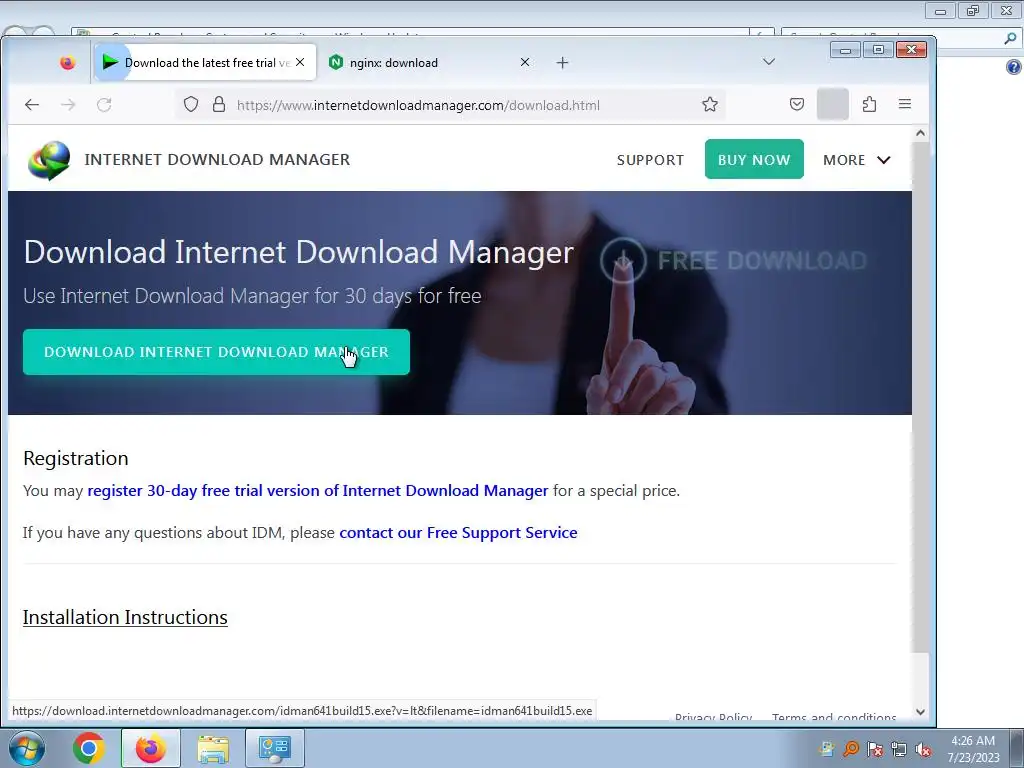Open the Extensions puzzle icon

pos(869,104)
